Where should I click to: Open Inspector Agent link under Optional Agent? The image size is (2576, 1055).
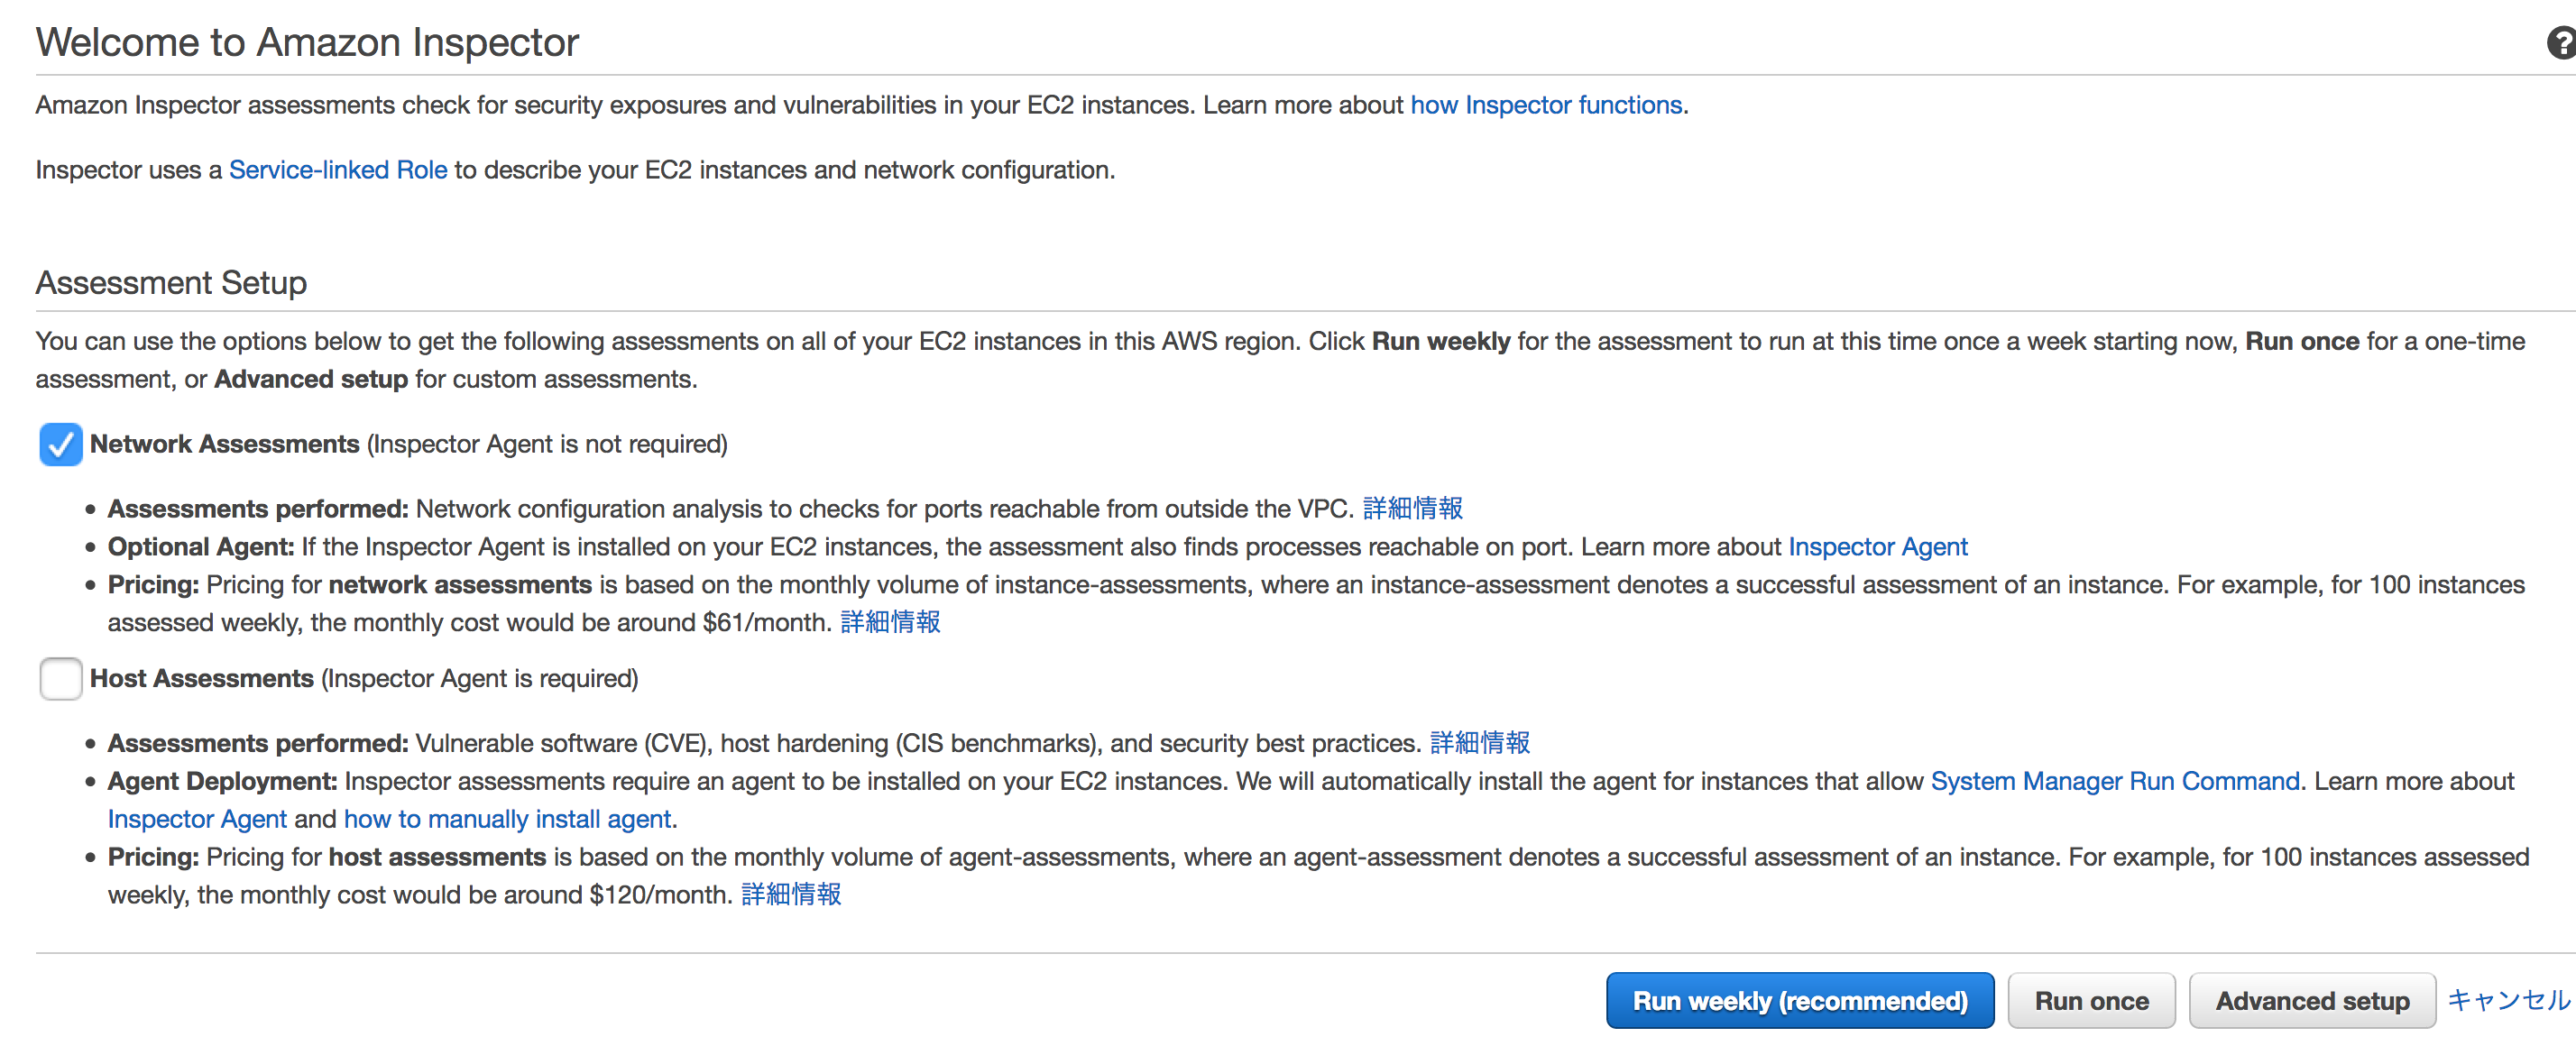(x=1878, y=547)
